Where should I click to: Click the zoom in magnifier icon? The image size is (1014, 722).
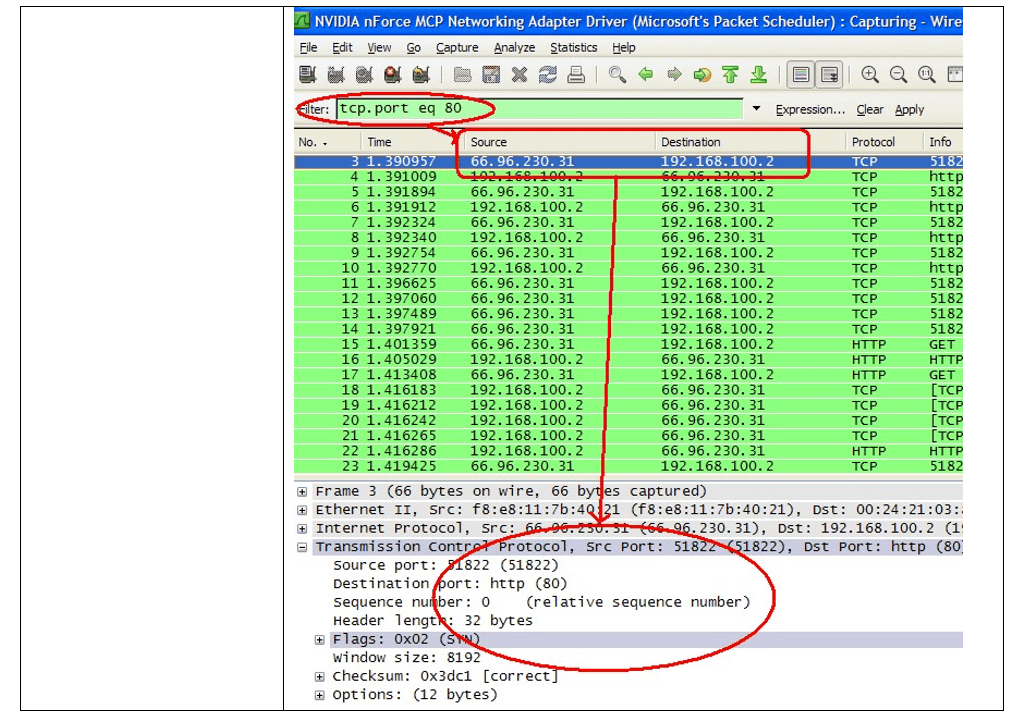(870, 75)
